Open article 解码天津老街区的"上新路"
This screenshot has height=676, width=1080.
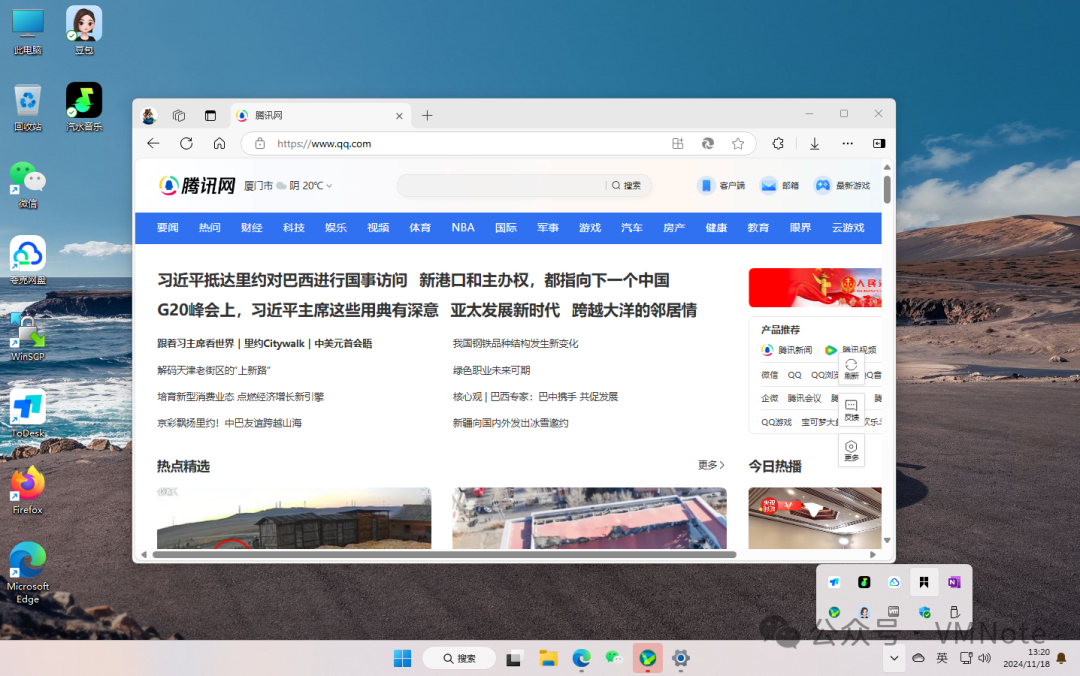pos(214,370)
